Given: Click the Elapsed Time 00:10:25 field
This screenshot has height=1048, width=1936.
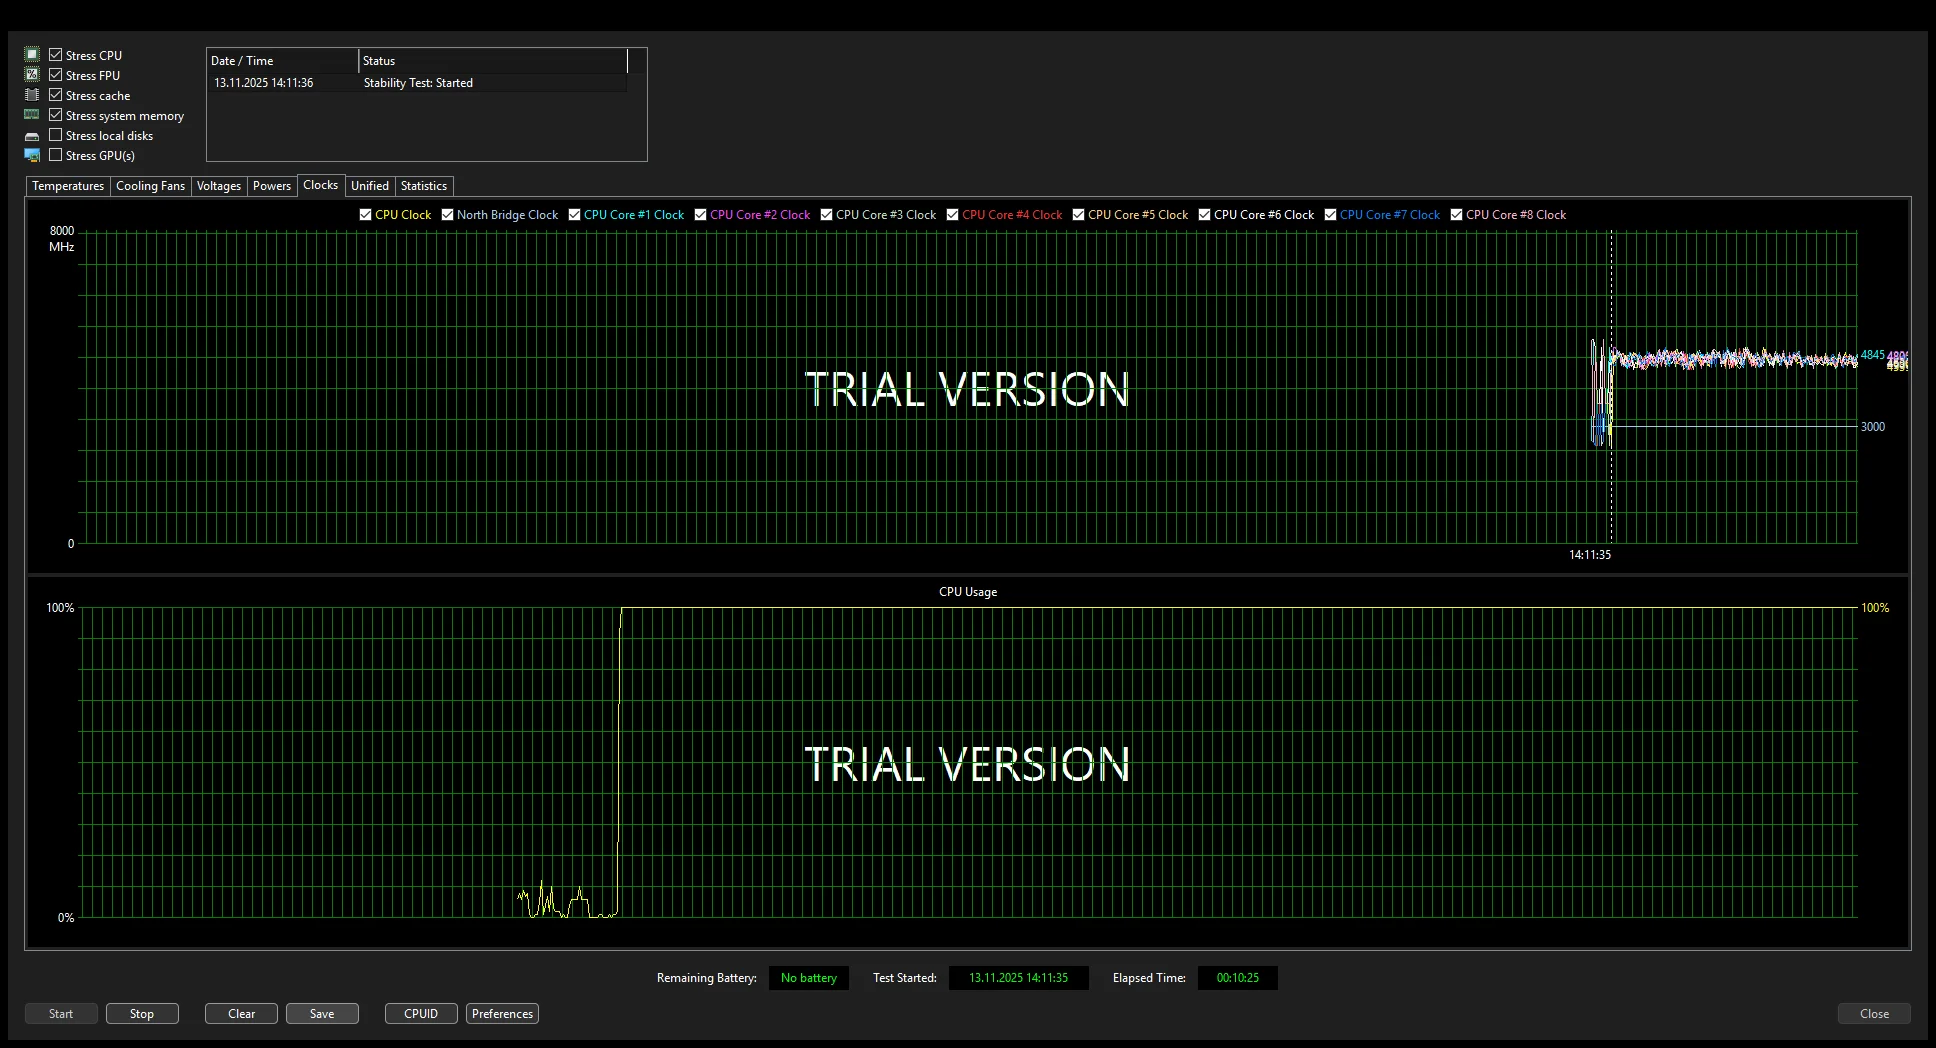Looking at the screenshot, I should pyautogui.click(x=1238, y=978).
